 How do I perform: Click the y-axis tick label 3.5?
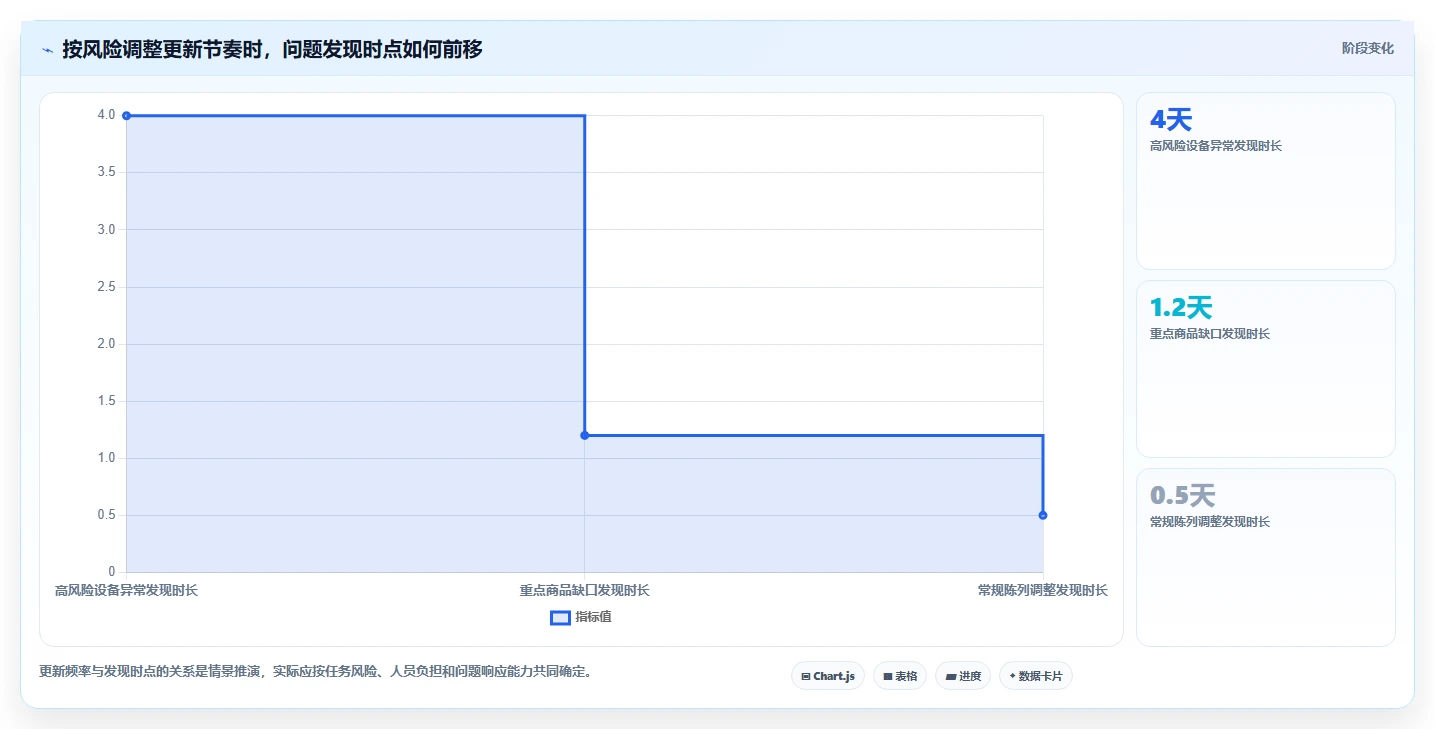point(106,172)
